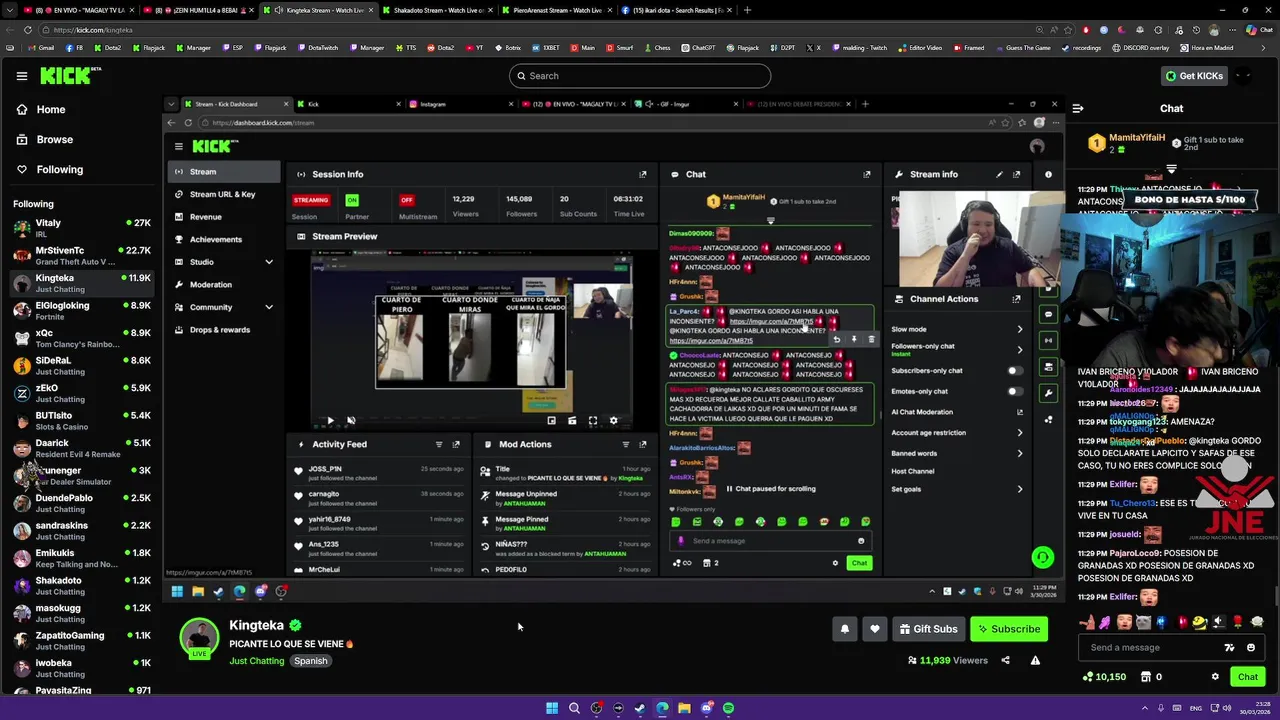Click the Gift Subs button
The height and width of the screenshot is (720, 1280).
[929, 629]
